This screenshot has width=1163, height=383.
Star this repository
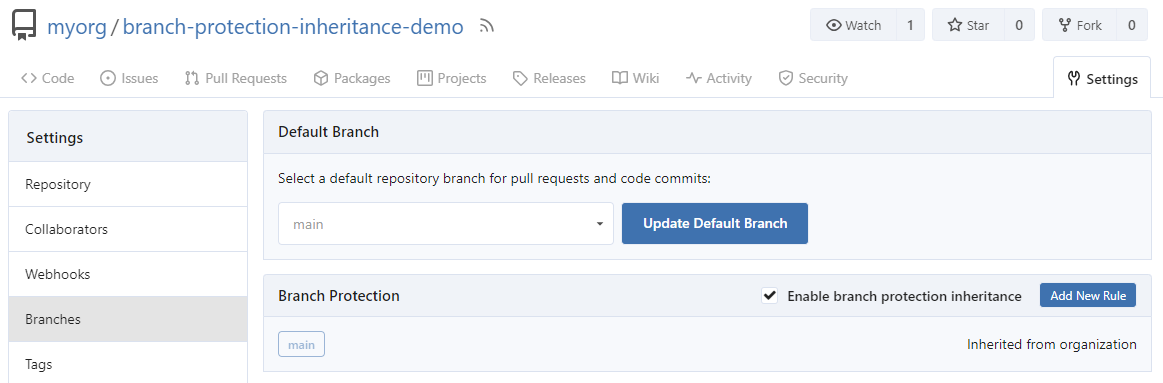coord(969,25)
